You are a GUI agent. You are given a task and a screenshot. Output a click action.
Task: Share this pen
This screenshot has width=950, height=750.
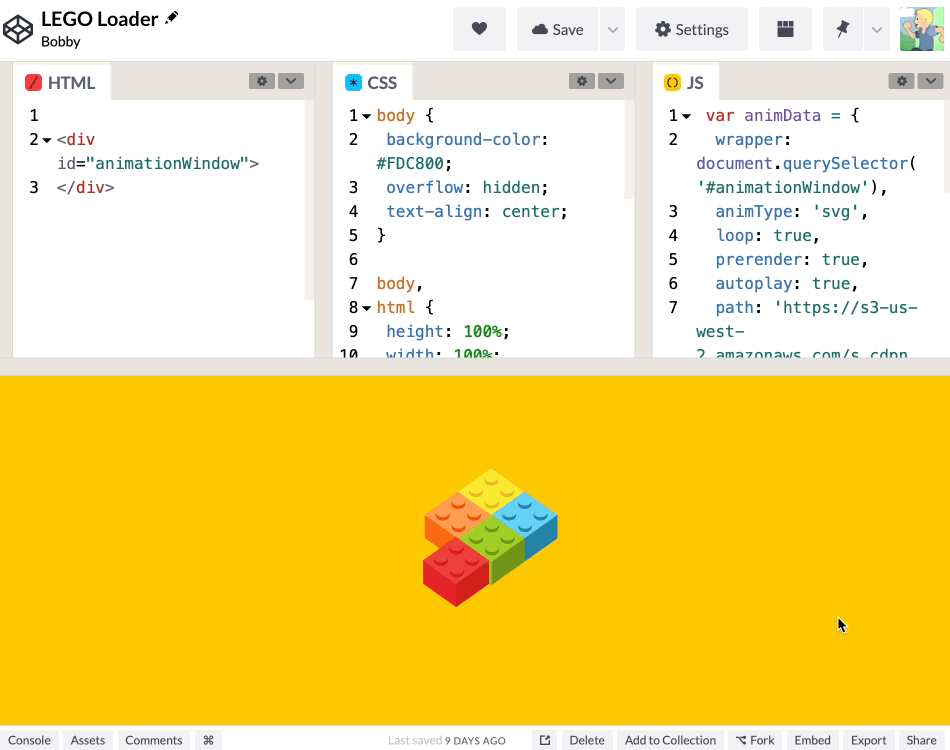click(922, 740)
